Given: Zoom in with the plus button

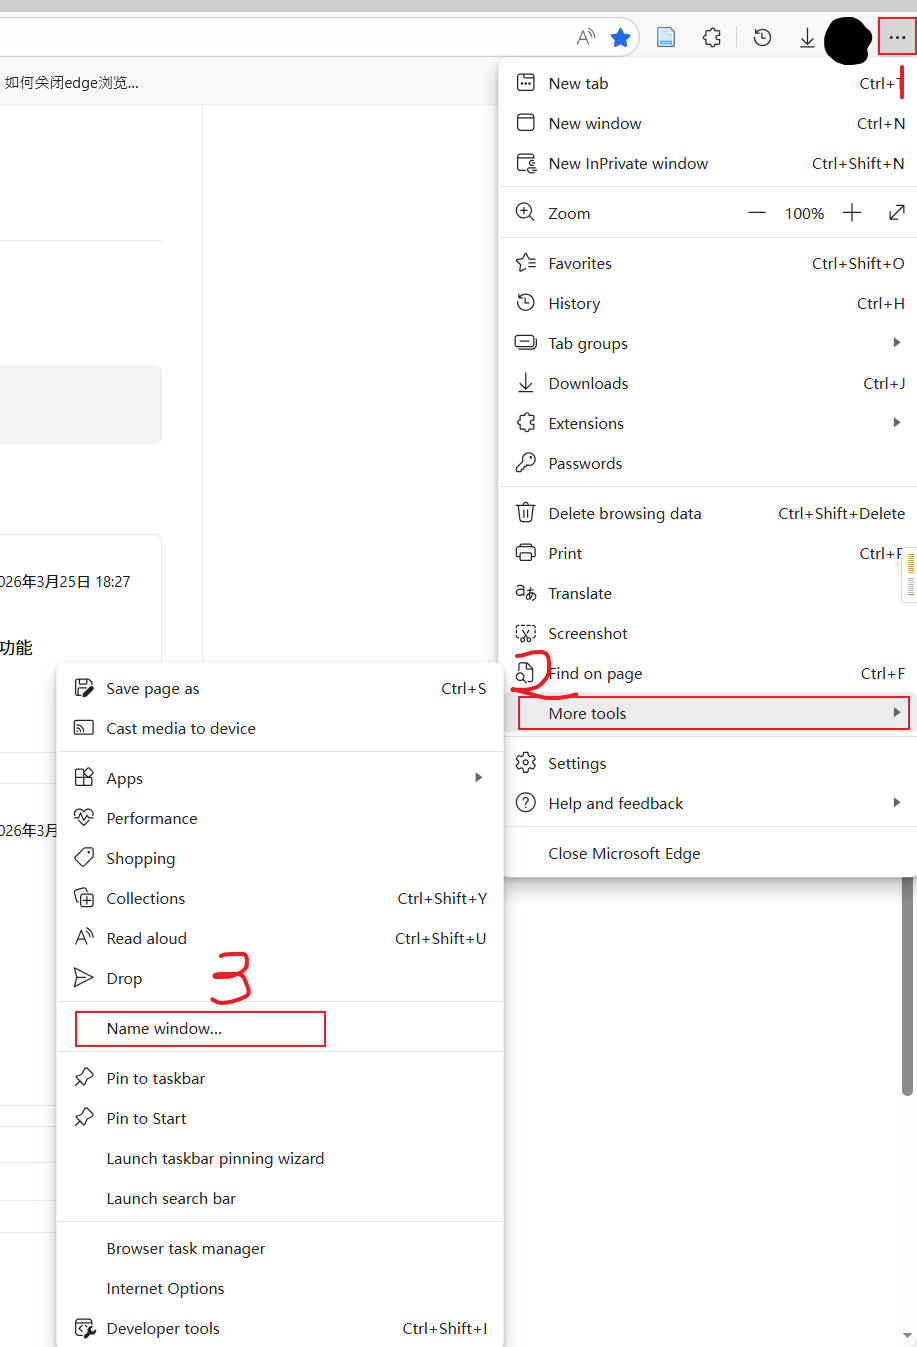Looking at the screenshot, I should (852, 213).
